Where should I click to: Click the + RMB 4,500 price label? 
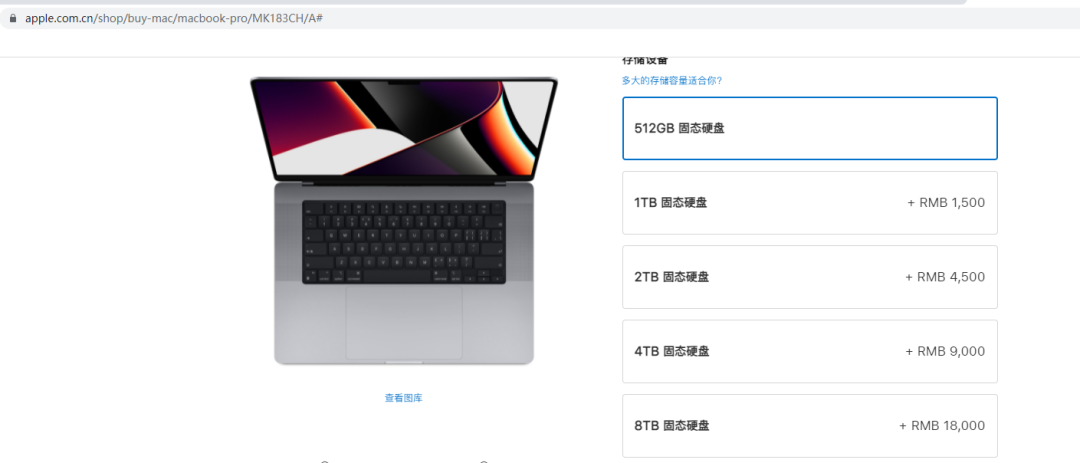[945, 277]
